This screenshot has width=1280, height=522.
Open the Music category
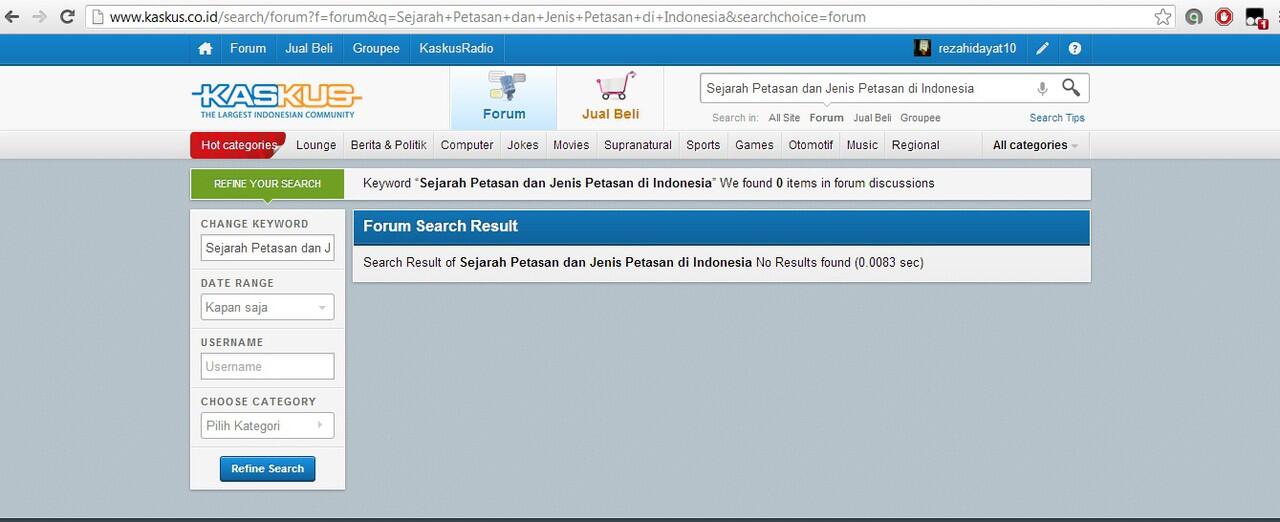tap(862, 145)
